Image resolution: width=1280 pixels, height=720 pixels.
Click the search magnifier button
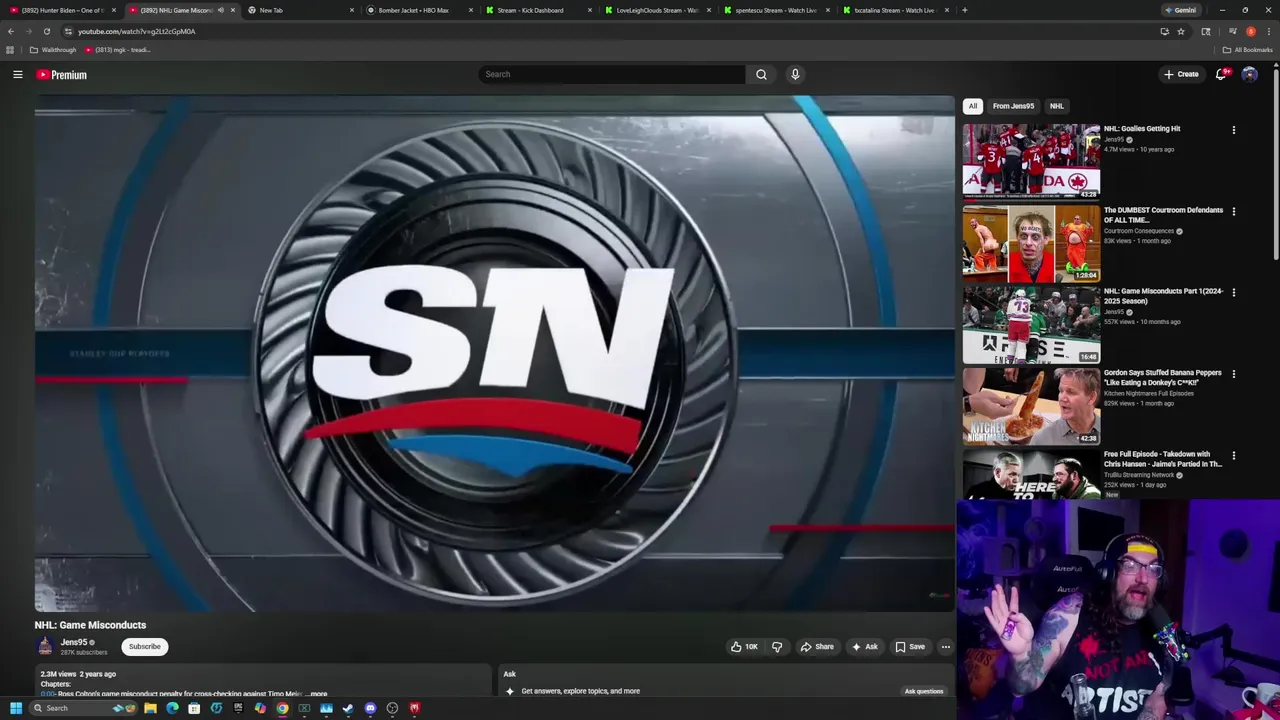tap(761, 74)
